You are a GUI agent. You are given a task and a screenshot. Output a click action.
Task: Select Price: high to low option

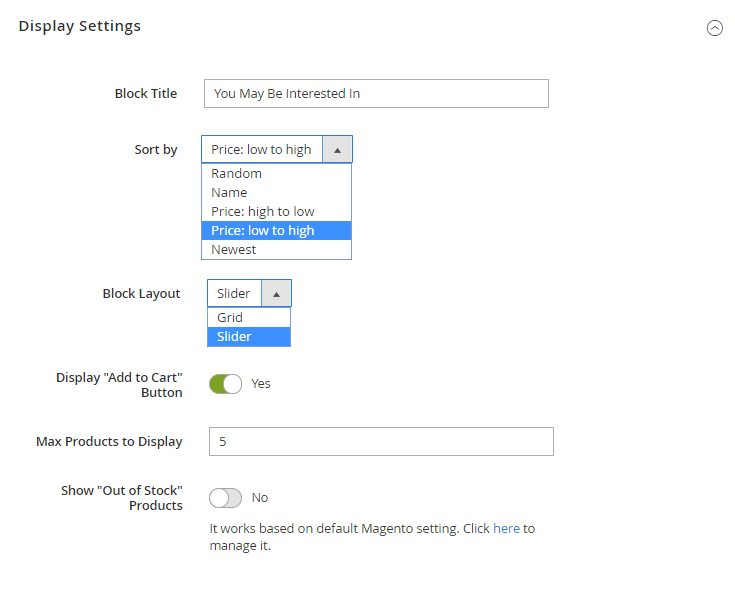[263, 212]
